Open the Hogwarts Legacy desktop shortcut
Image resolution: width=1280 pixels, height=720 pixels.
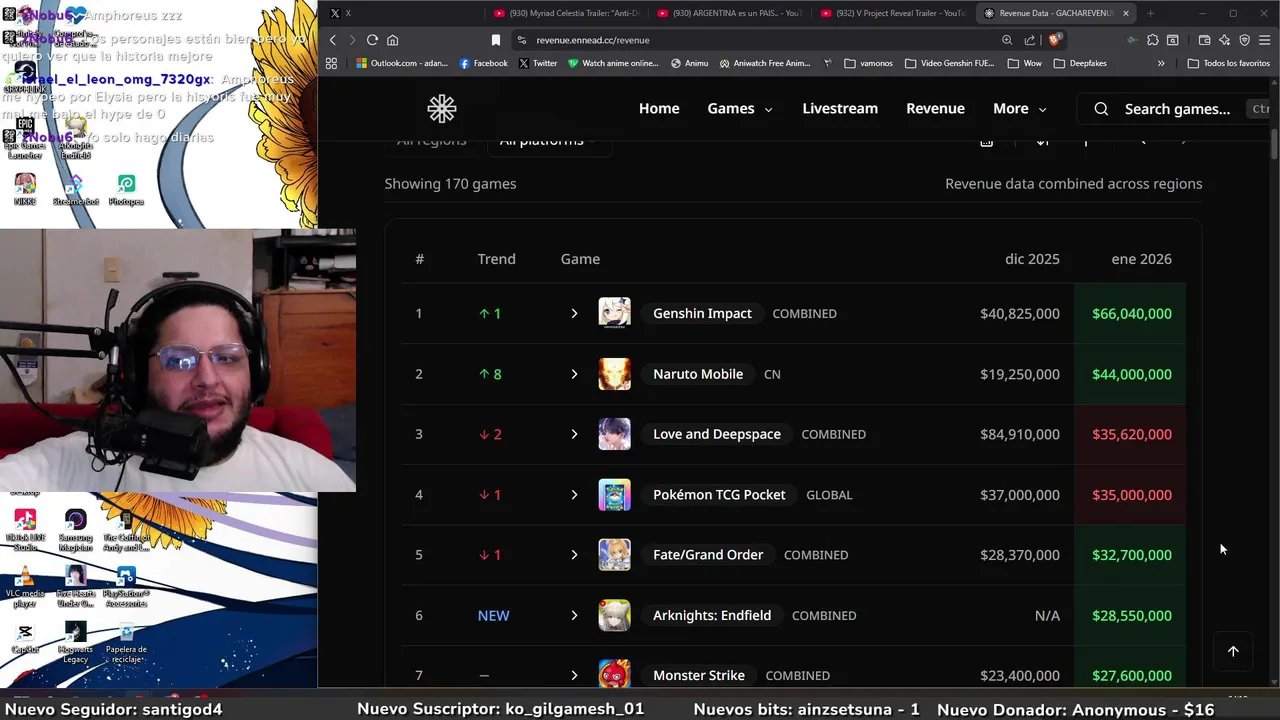(x=75, y=642)
